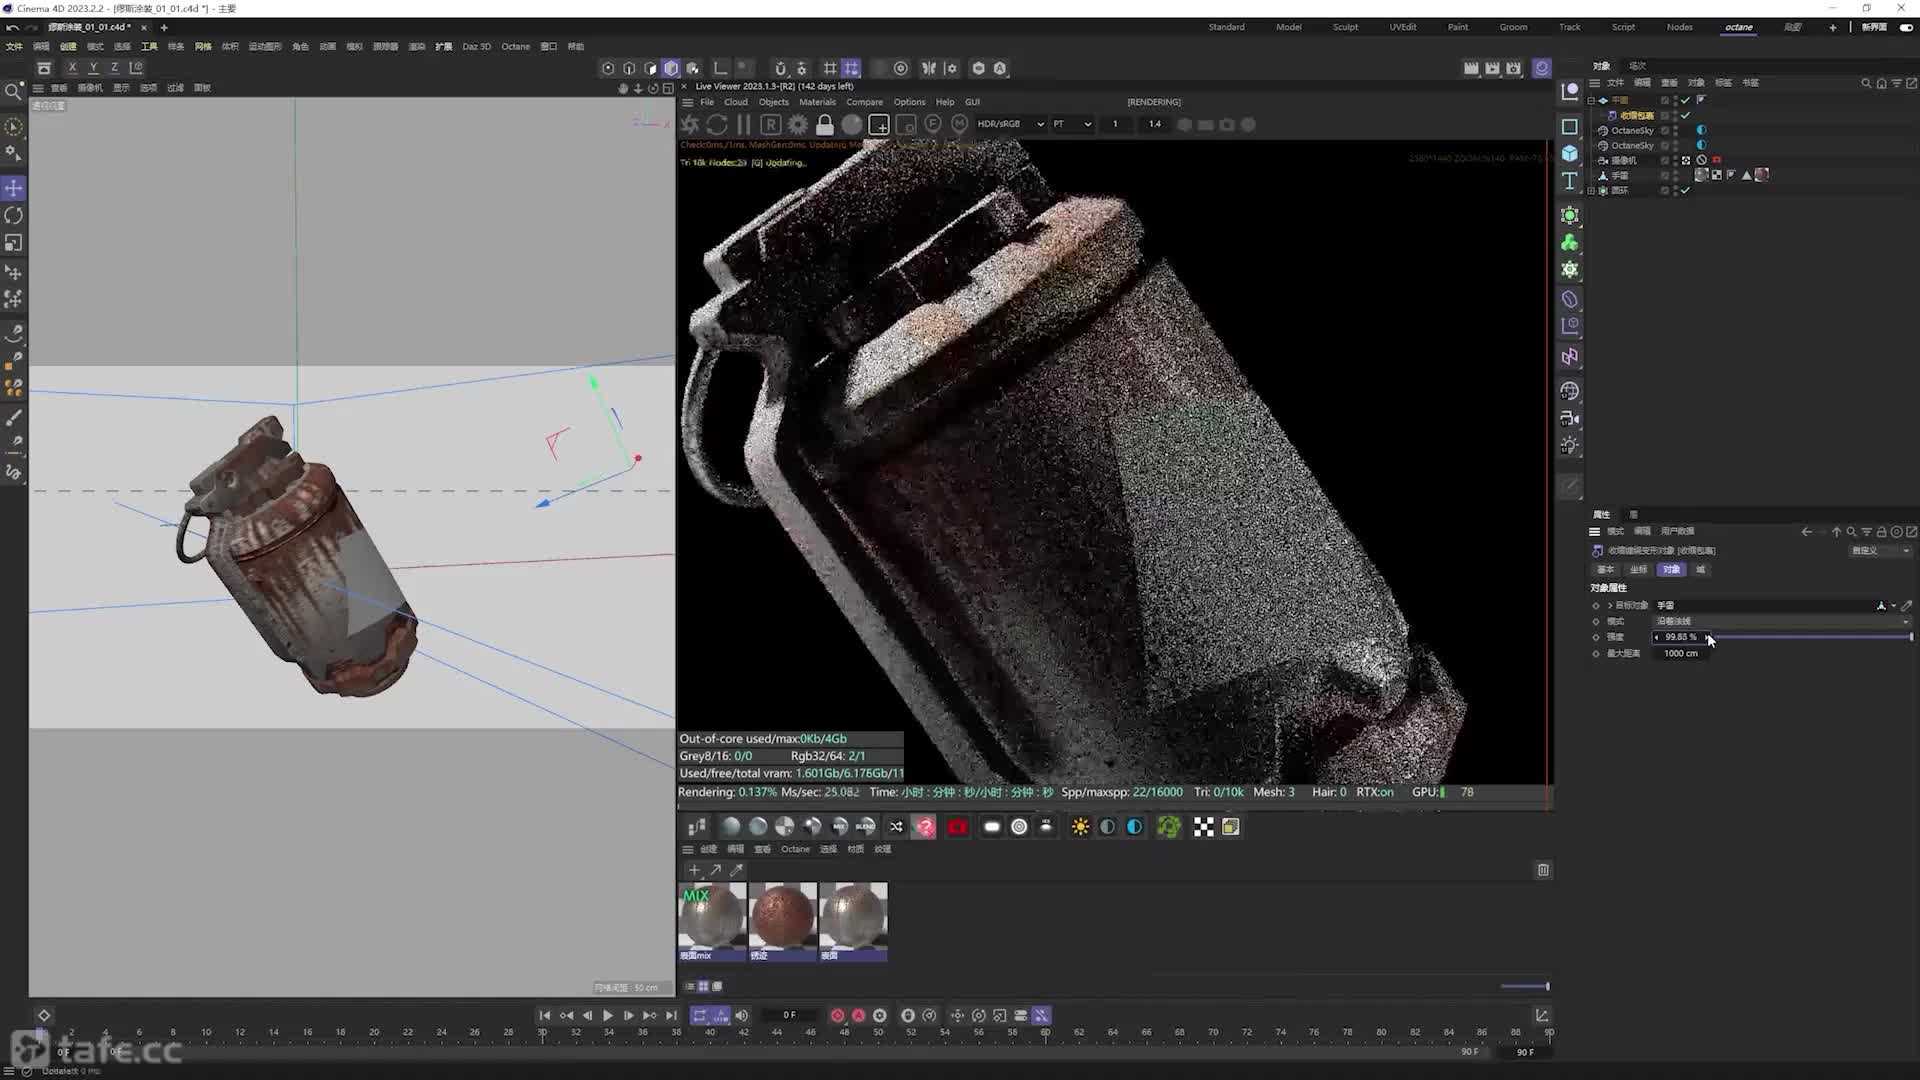Add a Cube primitive from the side palette
The height and width of the screenshot is (1080, 1920).
(x=1570, y=153)
